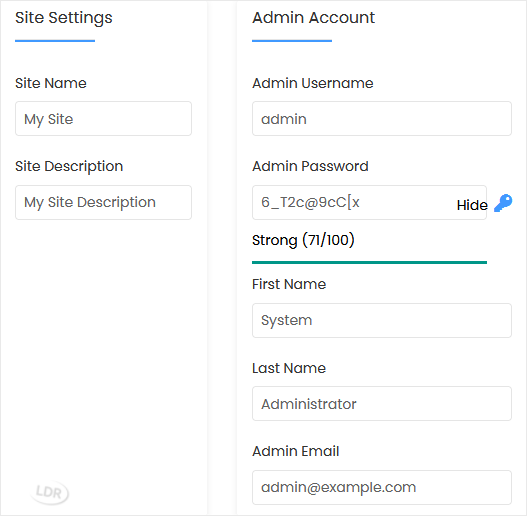
Task: Click the Site Name label
Action: coord(51,83)
